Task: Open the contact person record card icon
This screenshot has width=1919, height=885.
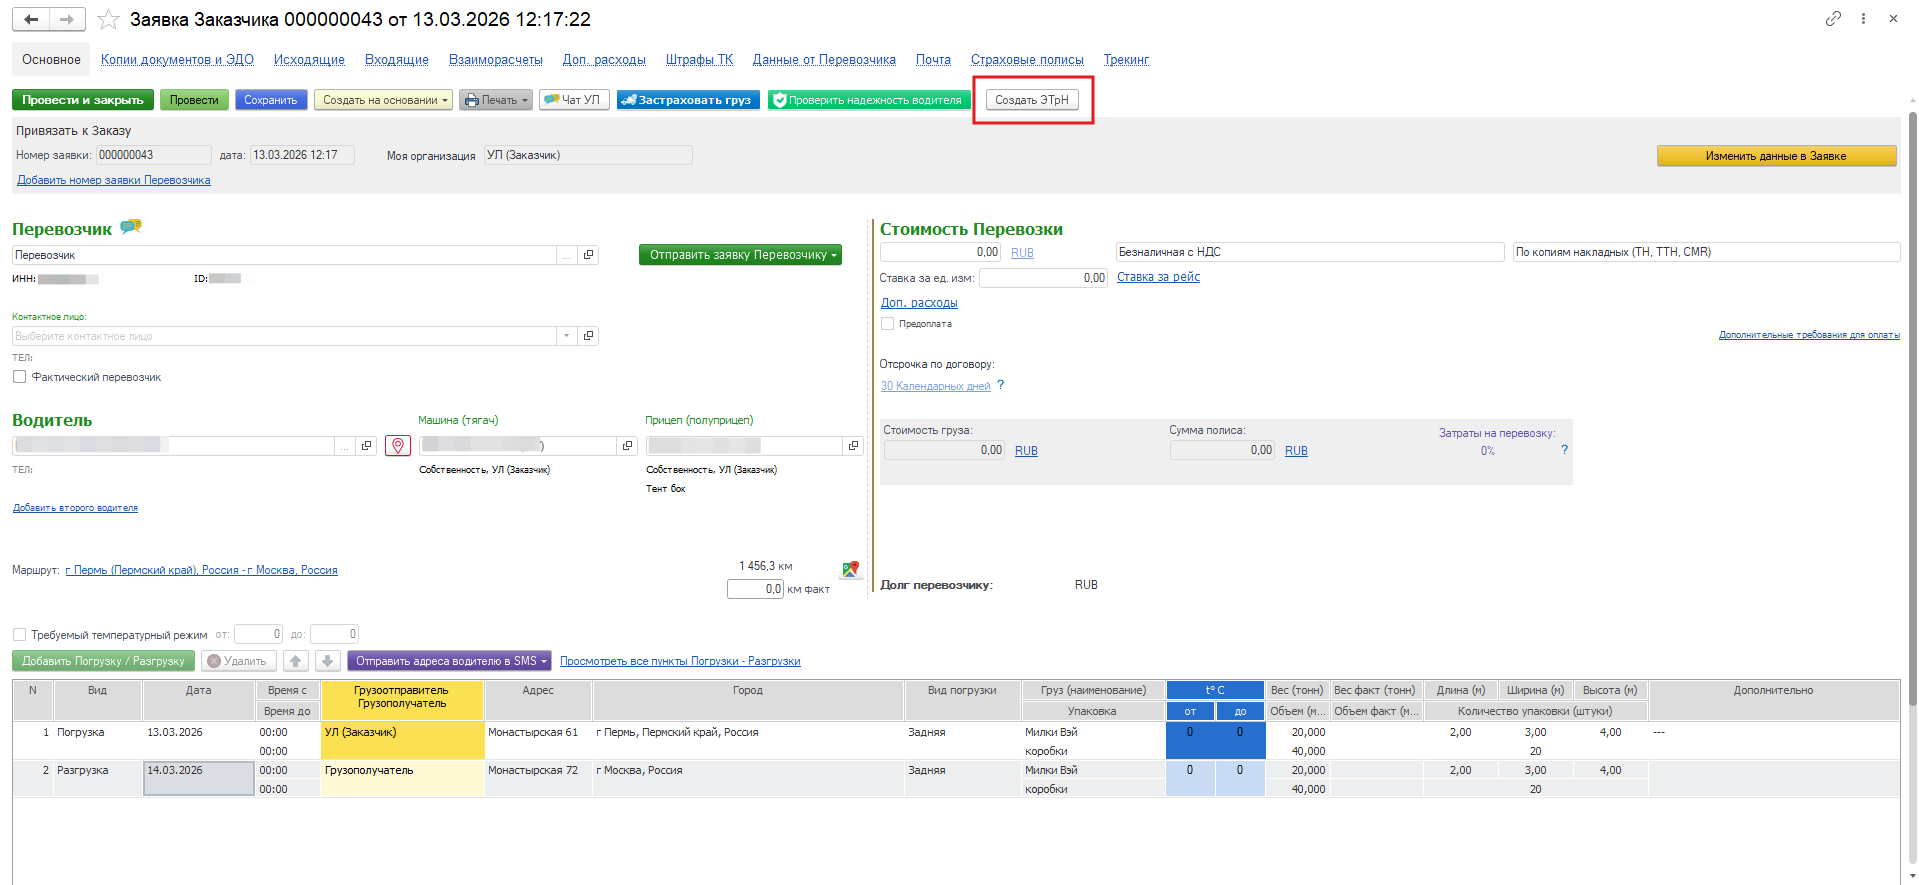Action: pos(589,336)
